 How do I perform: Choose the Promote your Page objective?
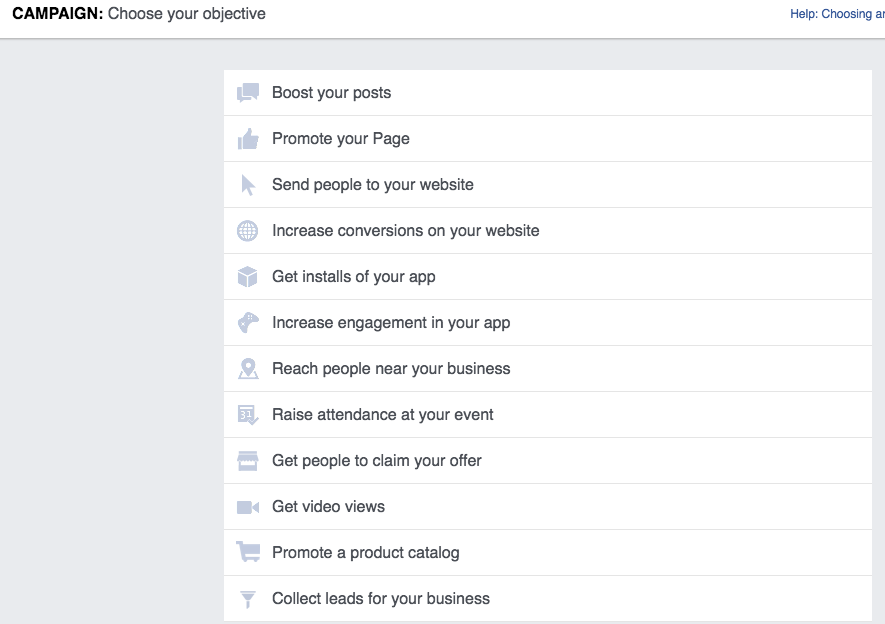(x=340, y=138)
